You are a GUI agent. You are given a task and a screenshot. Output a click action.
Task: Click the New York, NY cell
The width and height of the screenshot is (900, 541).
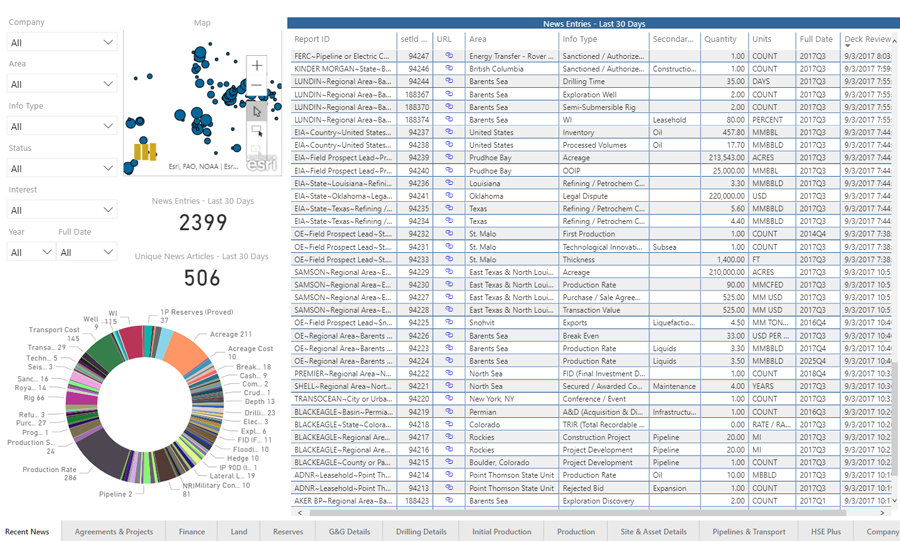(510, 399)
